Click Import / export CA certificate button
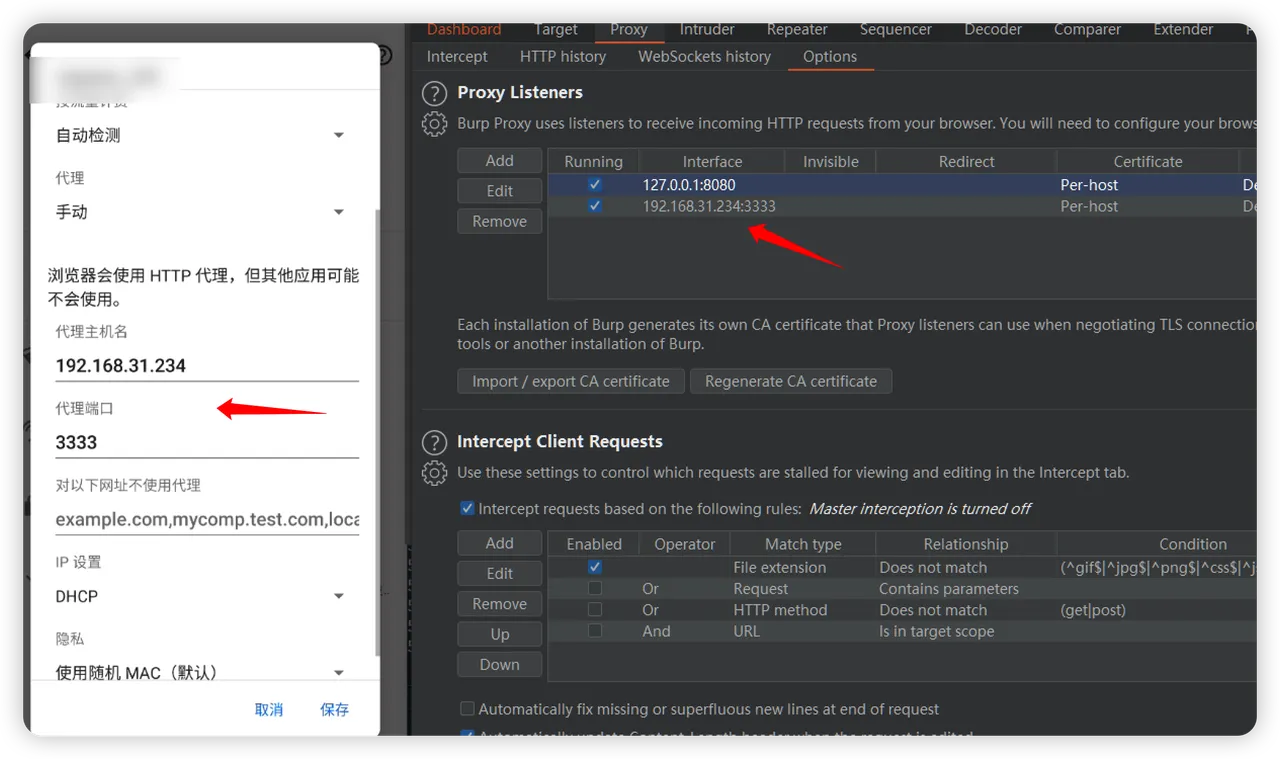The height and width of the screenshot is (759, 1280). point(571,381)
